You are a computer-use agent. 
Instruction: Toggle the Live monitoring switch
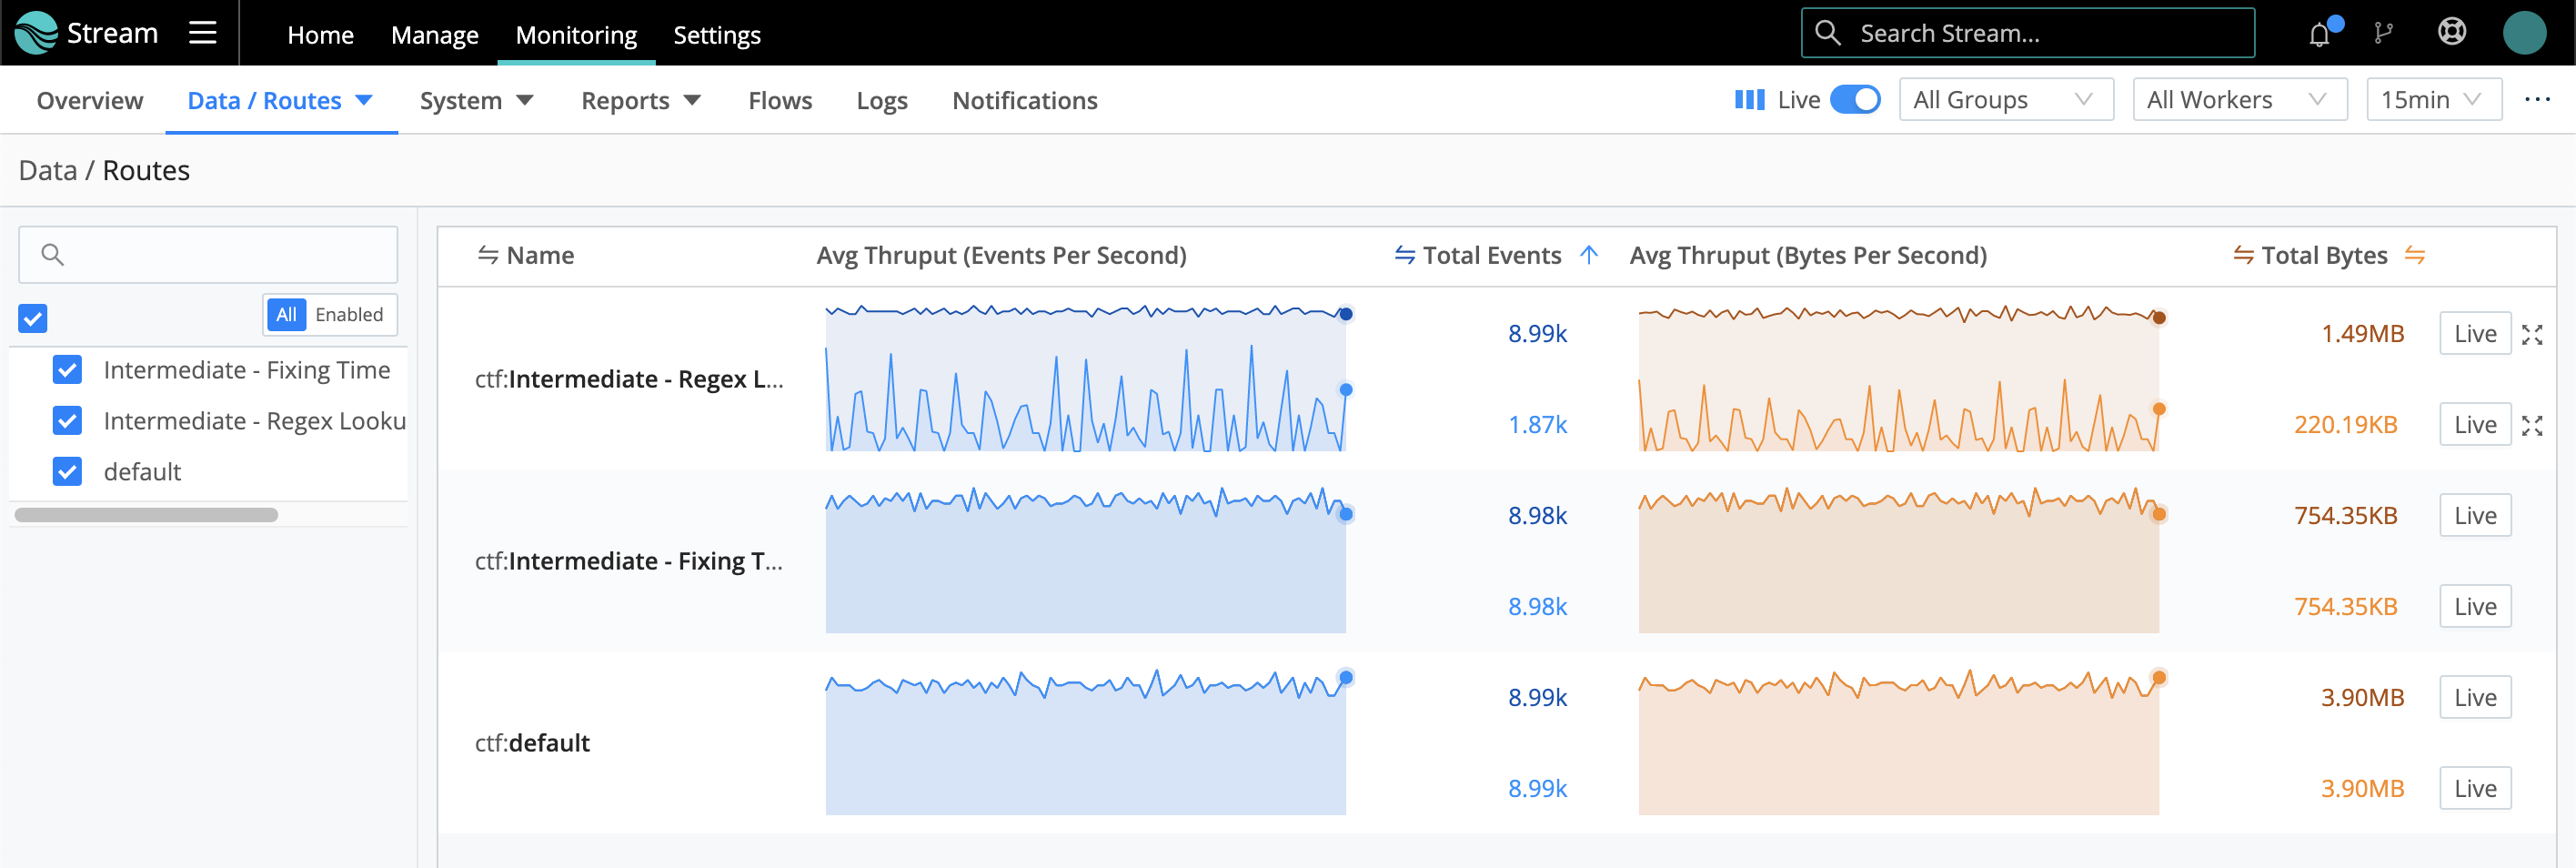[1854, 100]
